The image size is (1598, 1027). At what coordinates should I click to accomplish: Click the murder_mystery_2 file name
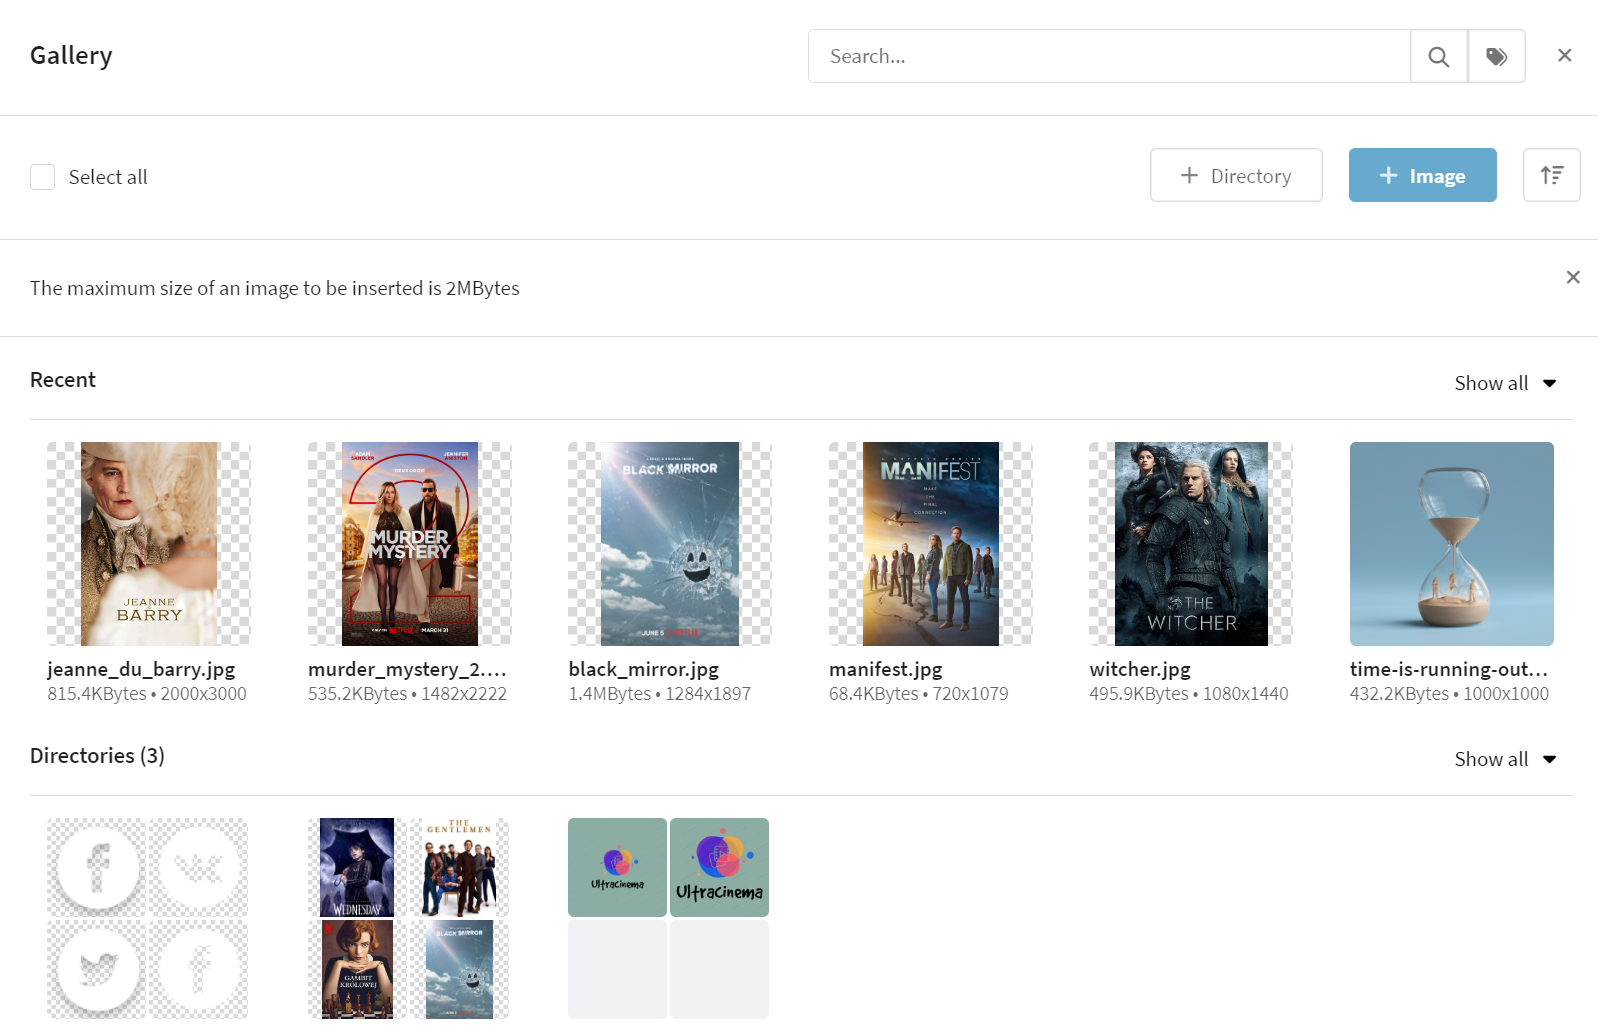[x=407, y=669]
